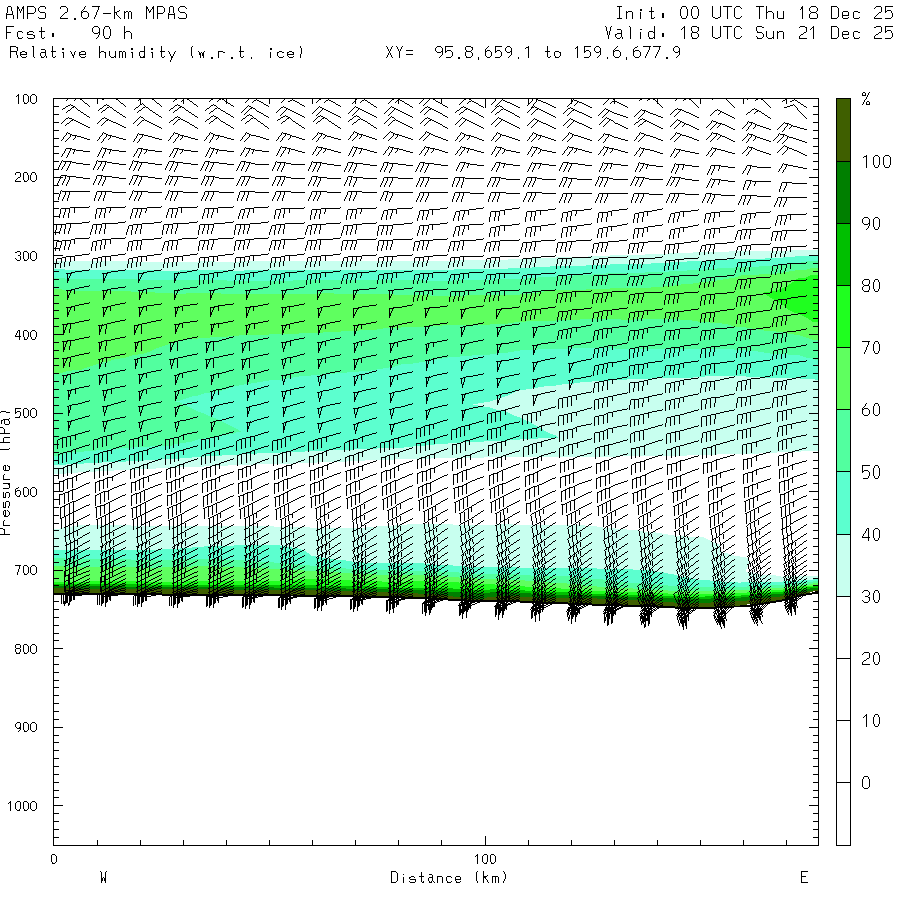The width and height of the screenshot is (900, 900).
Task: Click the 'Init: 00 UTC Thu 18 Dec 25' text
Action: click(754, 13)
